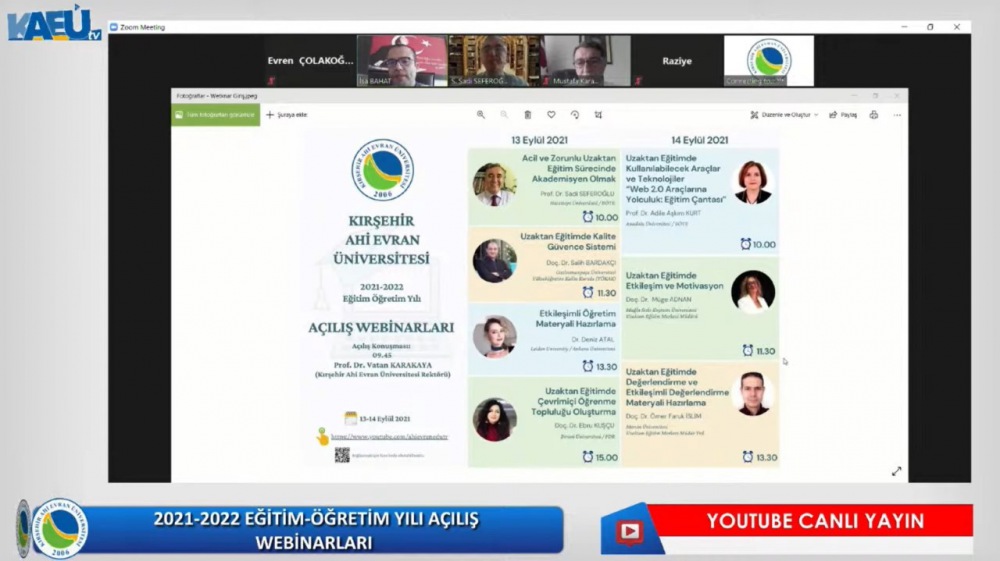Click the '13 Eylül 2021' date heading
This screenshot has height=561, width=1000.
539,140
